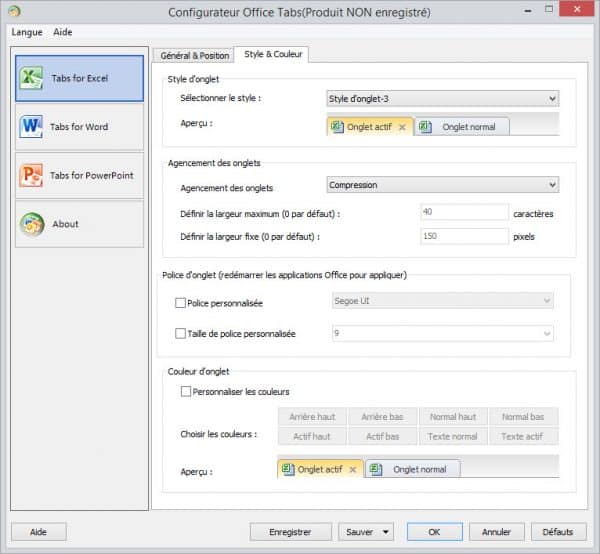The image size is (600, 554).
Task: Click the Excel icon in sidebar
Action: click(x=31, y=78)
